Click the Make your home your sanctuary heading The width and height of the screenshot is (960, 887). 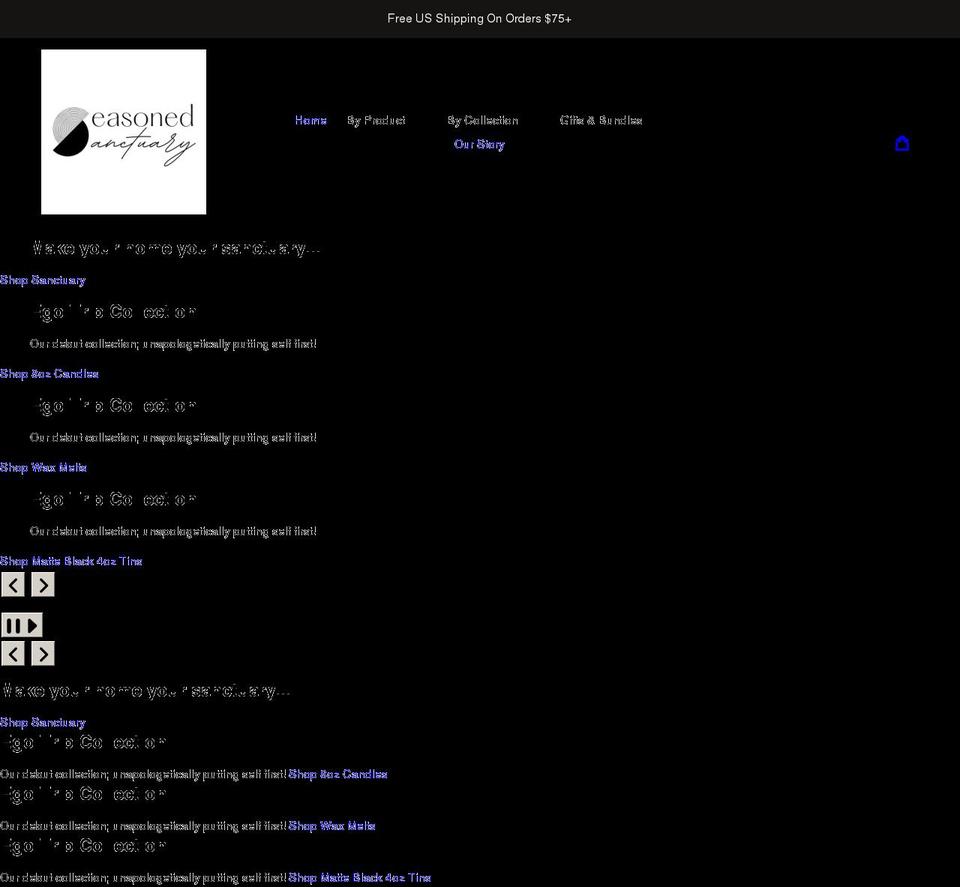(176, 247)
